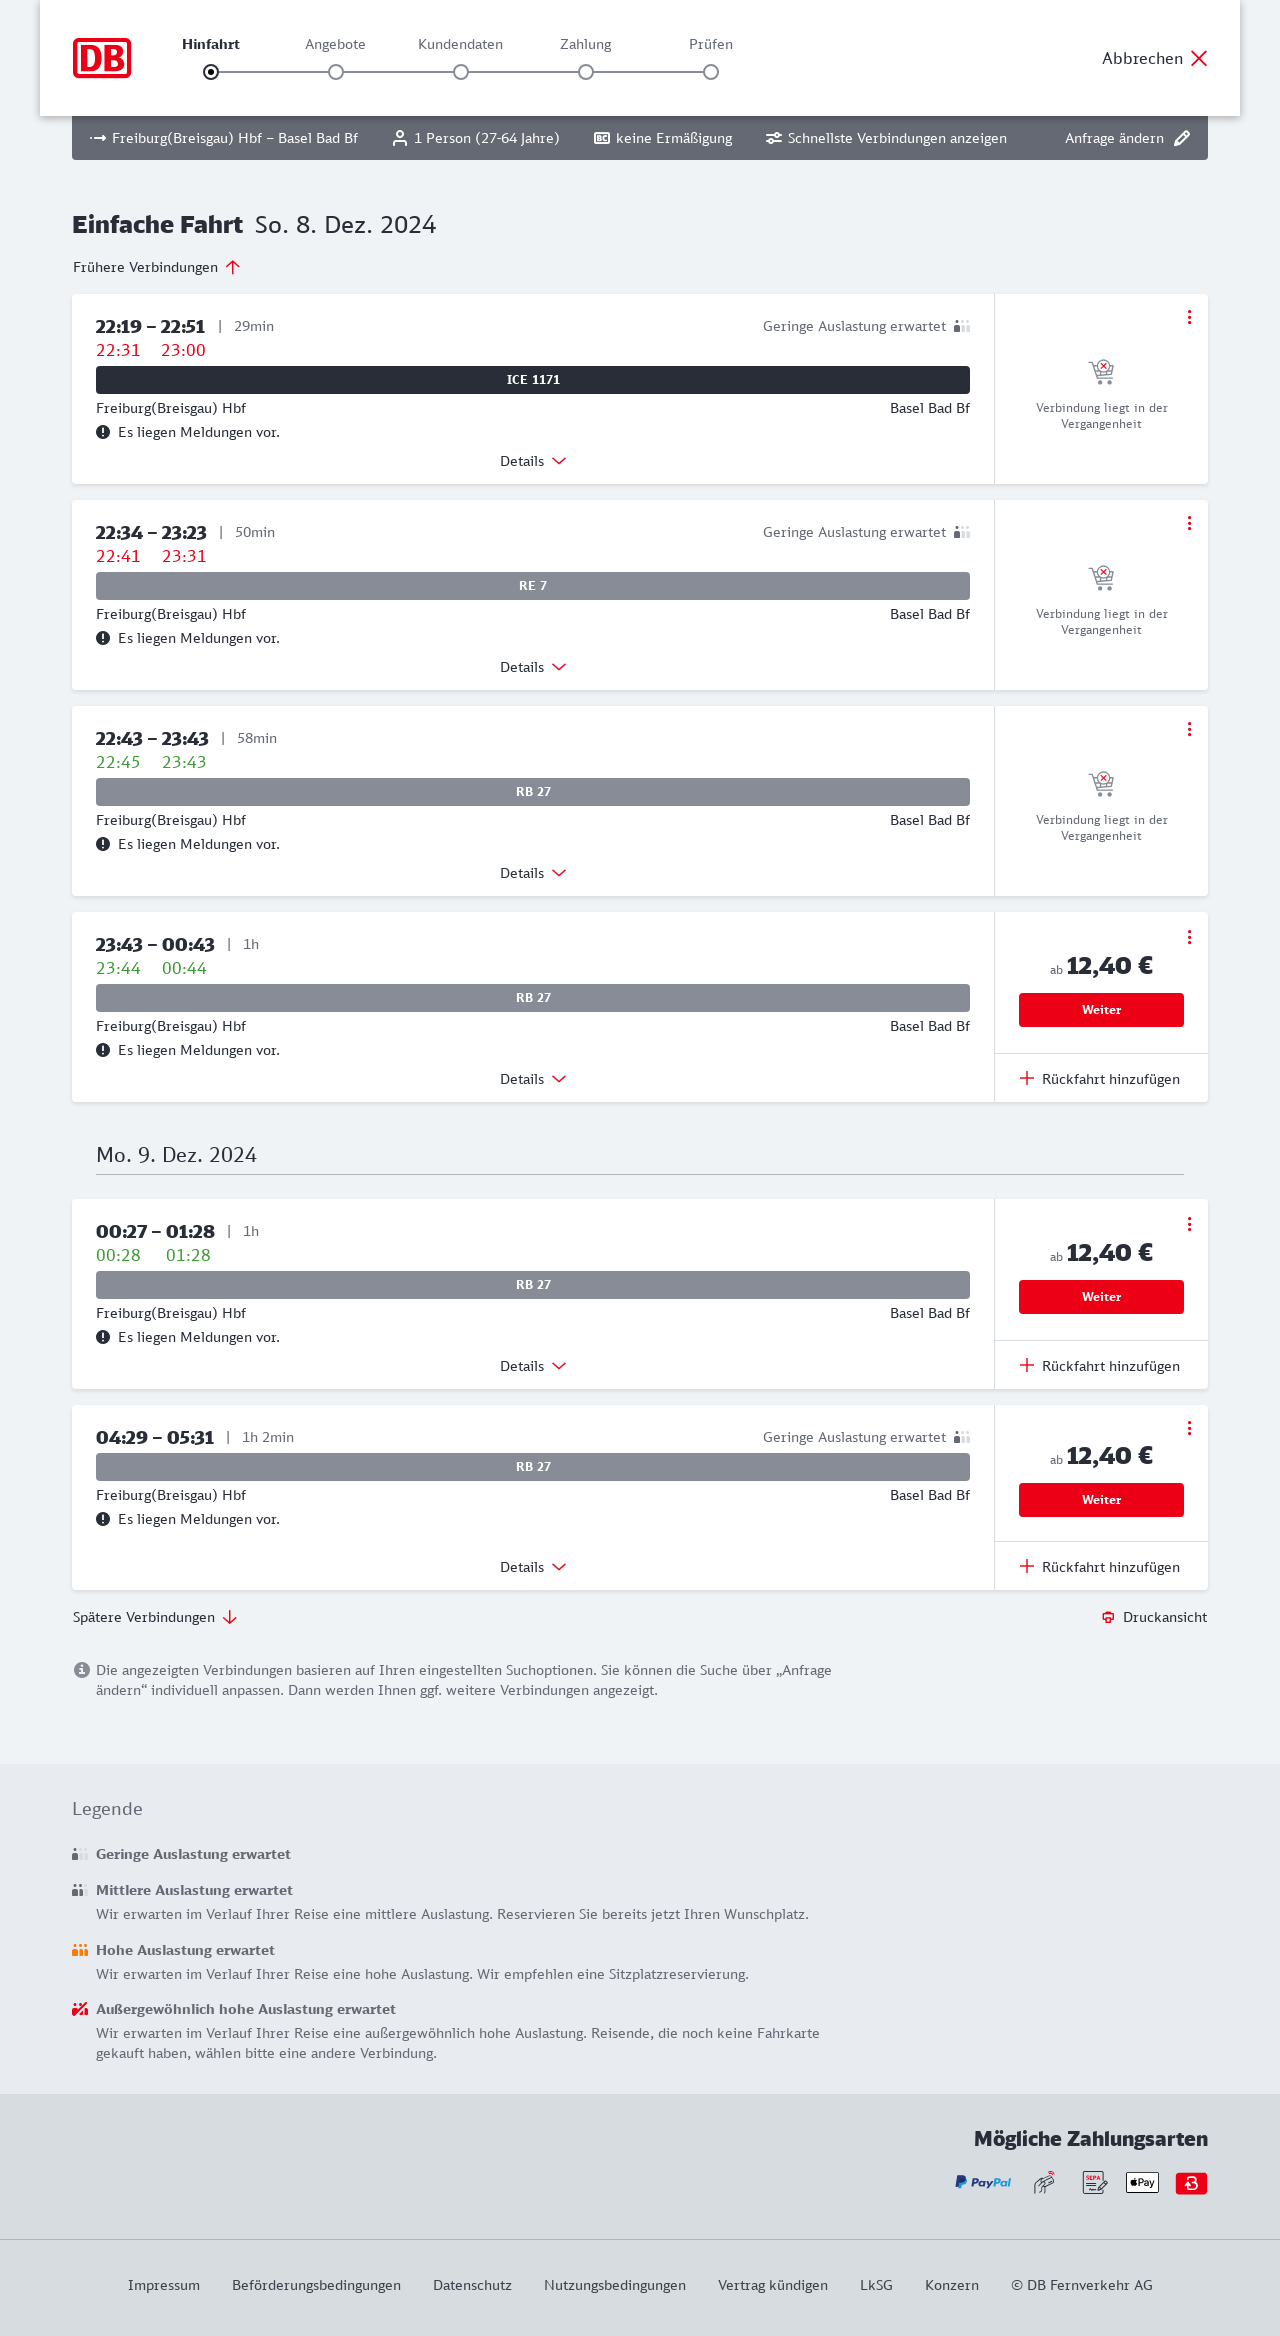Select the Angebote step circle
Image resolution: width=1280 pixels, height=2336 pixels.
click(x=336, y=72)
